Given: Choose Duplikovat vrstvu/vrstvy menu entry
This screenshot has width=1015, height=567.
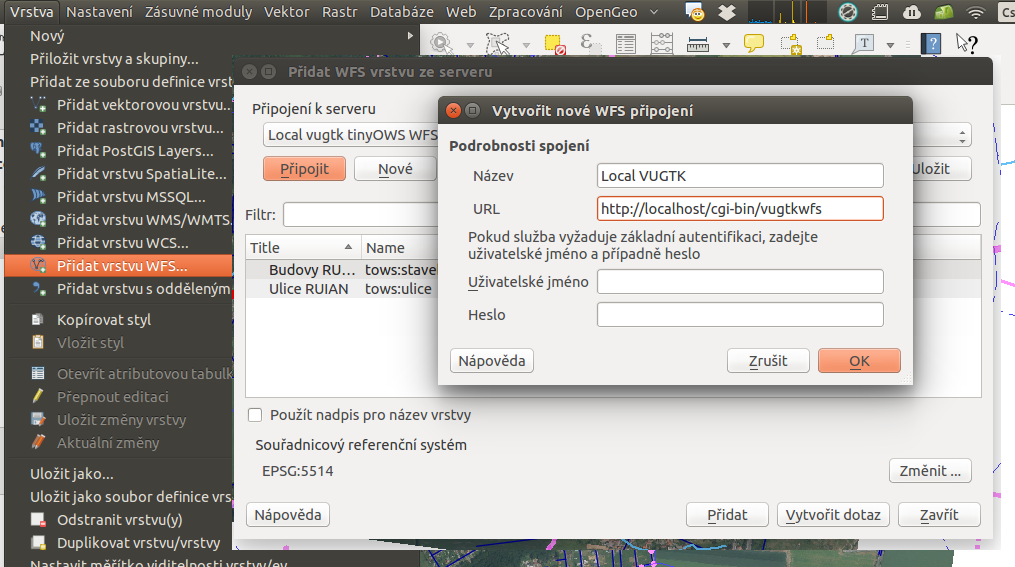Looking at the screenshot, I should 118,543.
